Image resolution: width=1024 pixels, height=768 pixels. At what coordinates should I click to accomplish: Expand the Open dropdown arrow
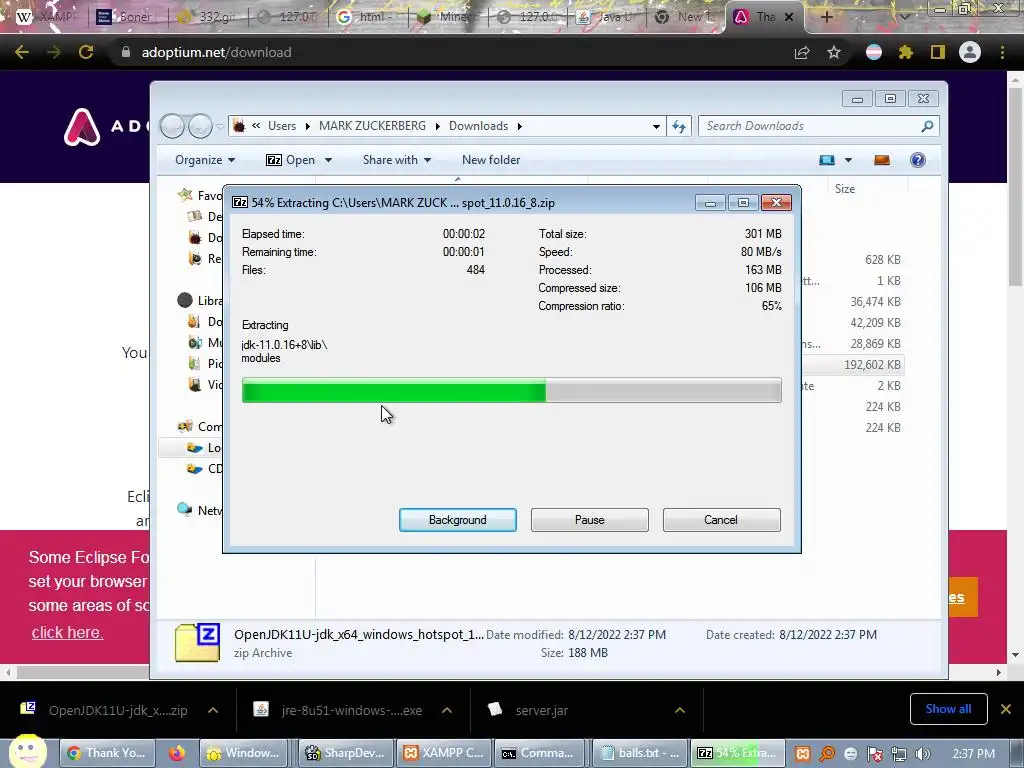(328, 160)
